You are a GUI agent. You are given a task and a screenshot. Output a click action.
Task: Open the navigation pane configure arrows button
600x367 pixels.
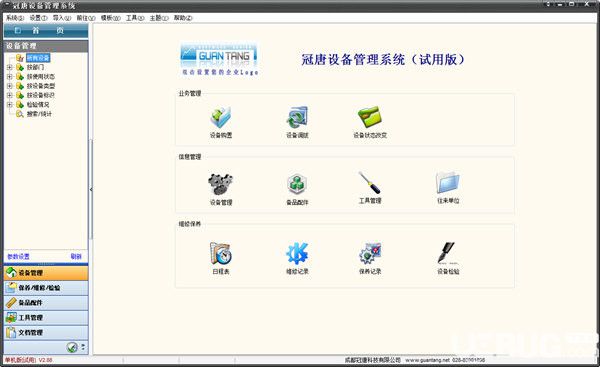coord(83,347)
